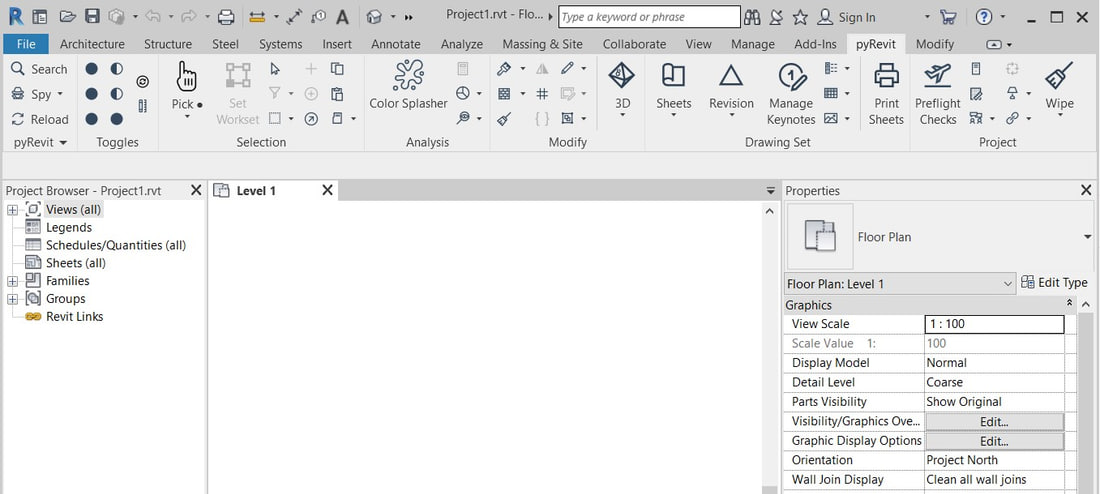Select the Level 1 view tab
1100x494 pixels.
(x=256, y=191)
